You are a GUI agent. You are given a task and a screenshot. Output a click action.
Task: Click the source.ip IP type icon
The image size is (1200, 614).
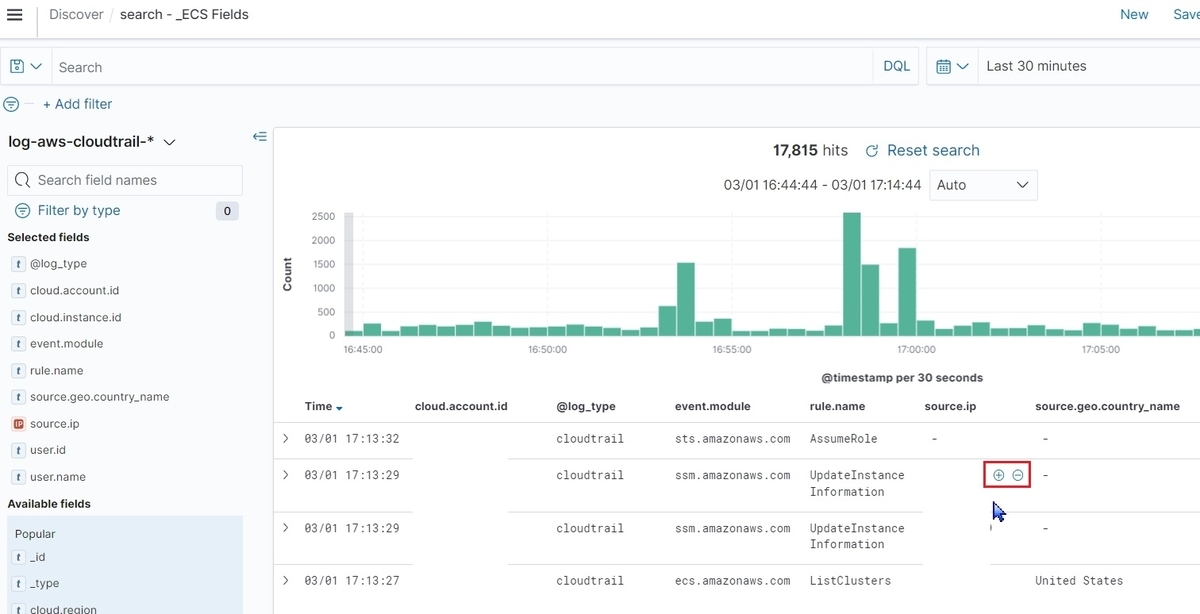click(18, 424)
